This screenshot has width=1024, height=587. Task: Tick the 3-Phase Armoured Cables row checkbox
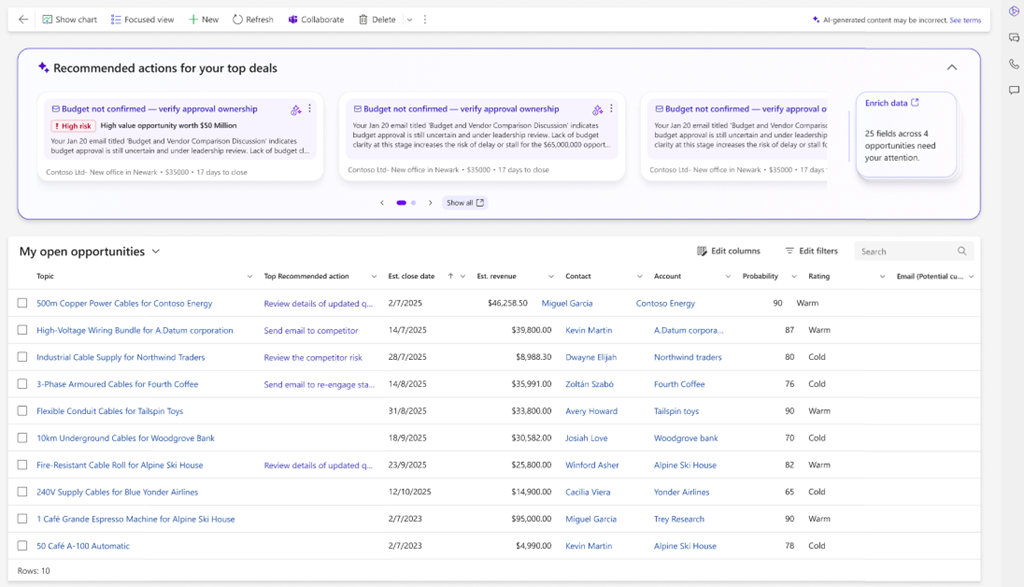[x=22, y=384]
